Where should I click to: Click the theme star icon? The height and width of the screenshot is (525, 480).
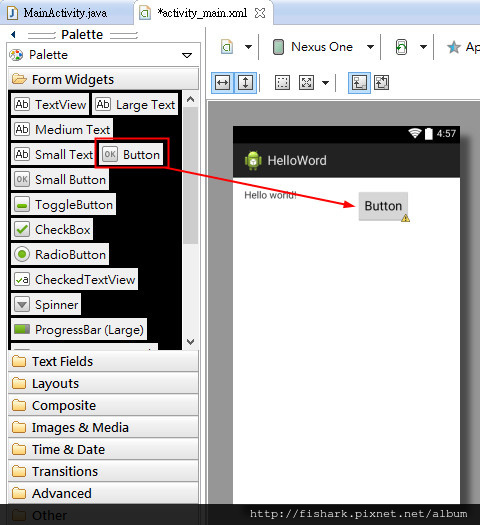pos(454,47)
